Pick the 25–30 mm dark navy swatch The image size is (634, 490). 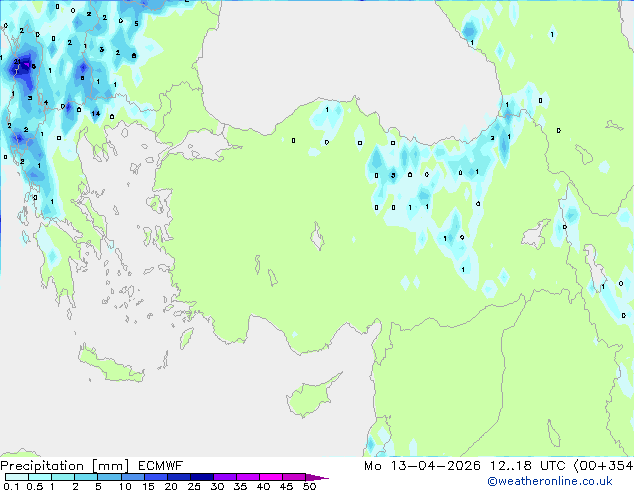click(202, 477)
